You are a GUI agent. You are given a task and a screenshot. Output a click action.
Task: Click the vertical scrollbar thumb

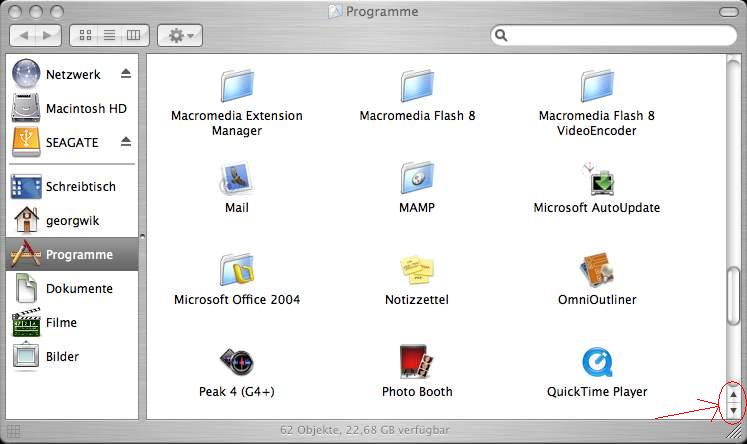(733, 297)
